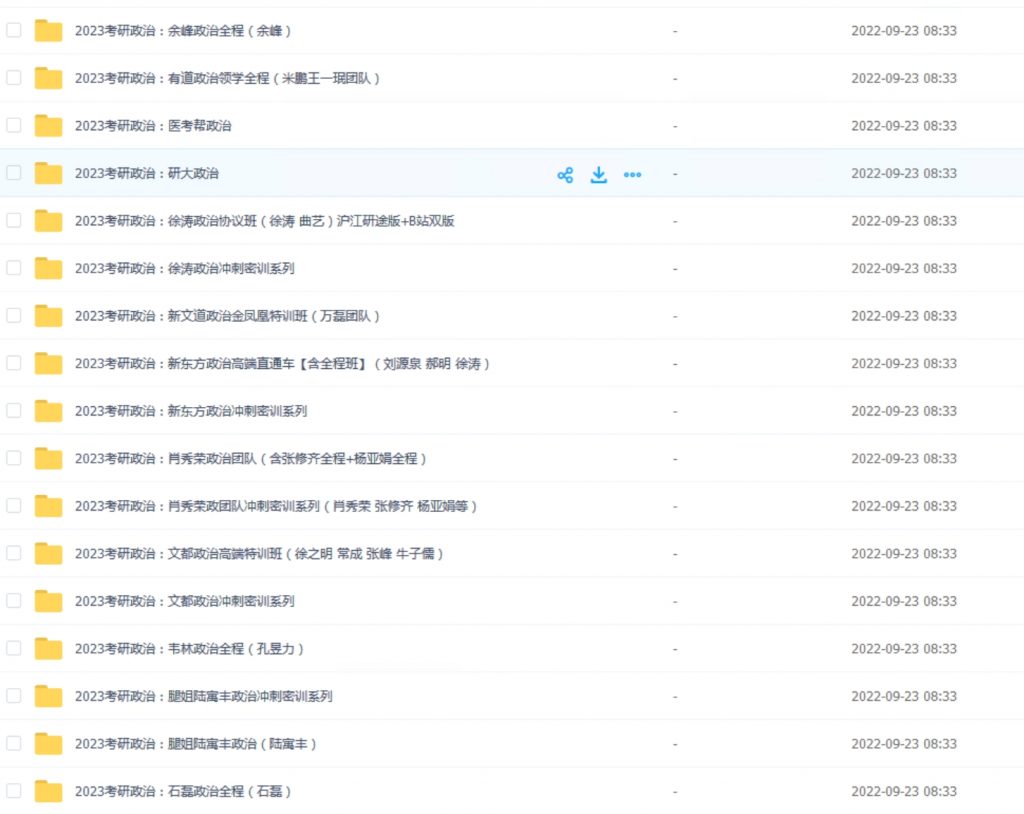Tick checkbox for 腿姐陆寓丰政治冲刺密训系列
This screenshot has width=1024, height=814.
tap(14, 696)
